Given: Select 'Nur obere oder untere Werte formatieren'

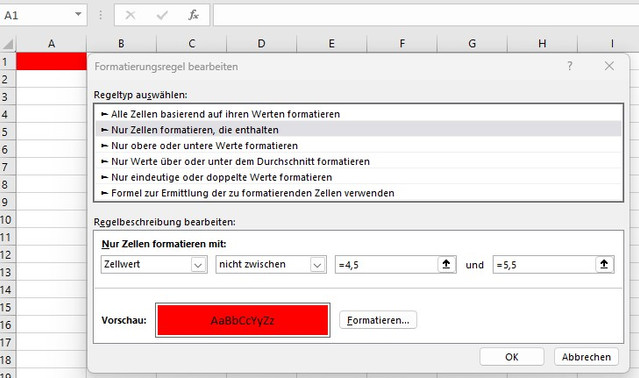Looking at the screenshot, I should pyautogui.click(x=358, y=145).
